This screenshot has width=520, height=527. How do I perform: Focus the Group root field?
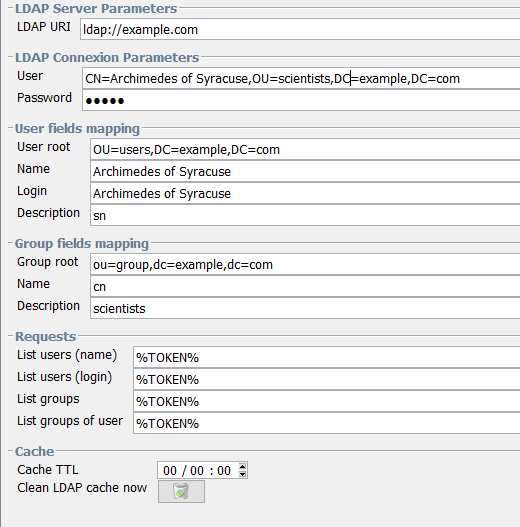pyautogui.click(x=305, y=265)
